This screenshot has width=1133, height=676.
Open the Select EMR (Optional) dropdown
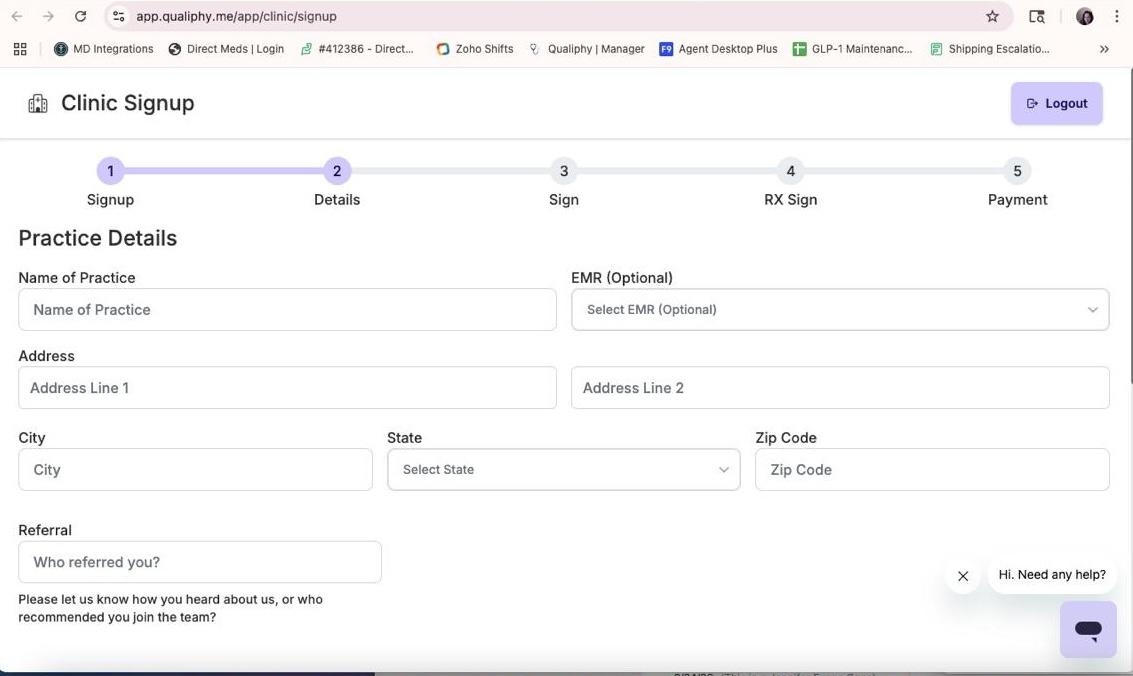[840, 310]
